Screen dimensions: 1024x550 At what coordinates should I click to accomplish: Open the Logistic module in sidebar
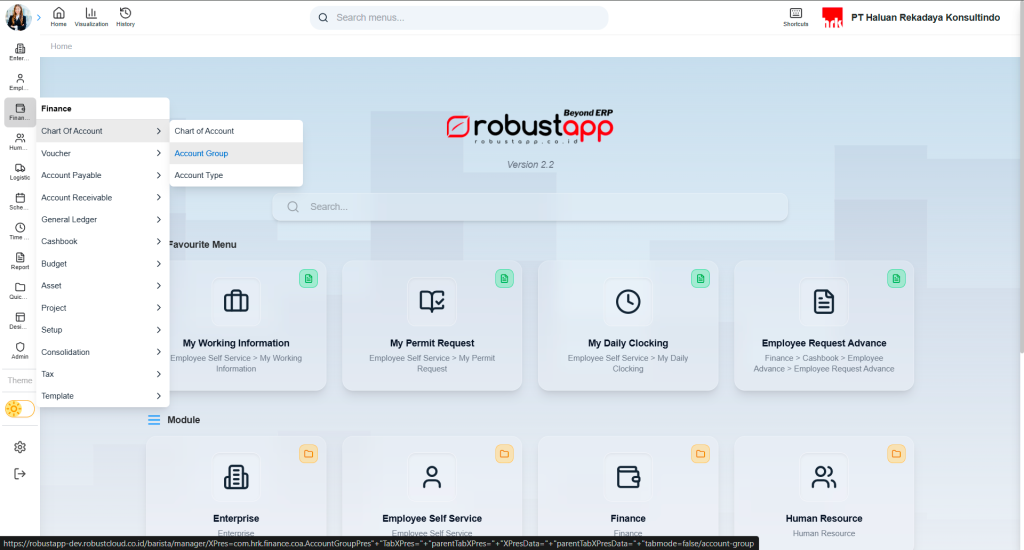pyautogui.click(x=20, y=171)
